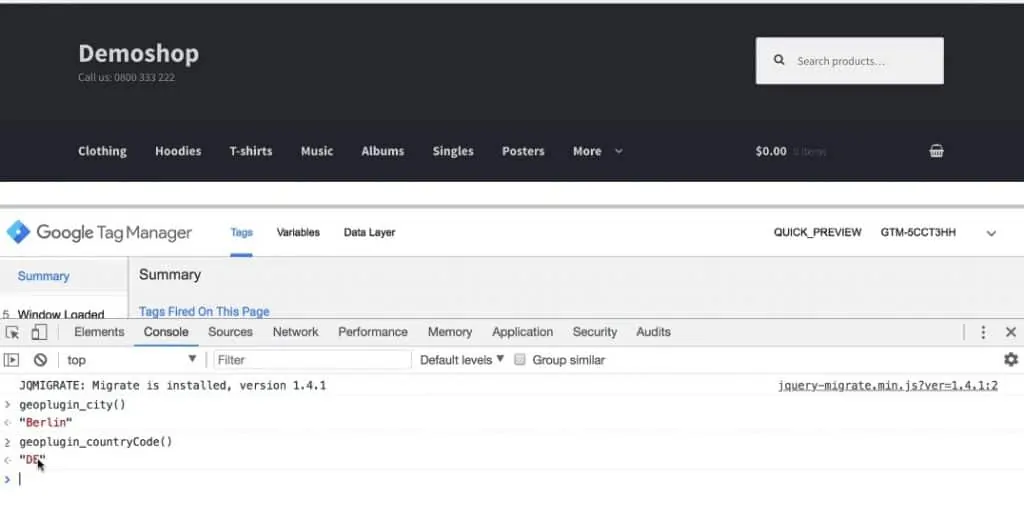Click the GTM-5CCT3HH container ID
The height and width of the screenshot is (521, 1024).
(918, 232)
